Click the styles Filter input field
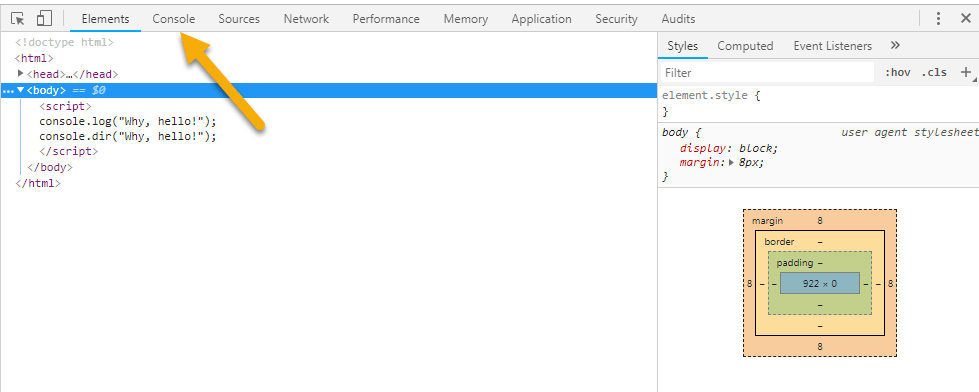 (x=768, y=73)
